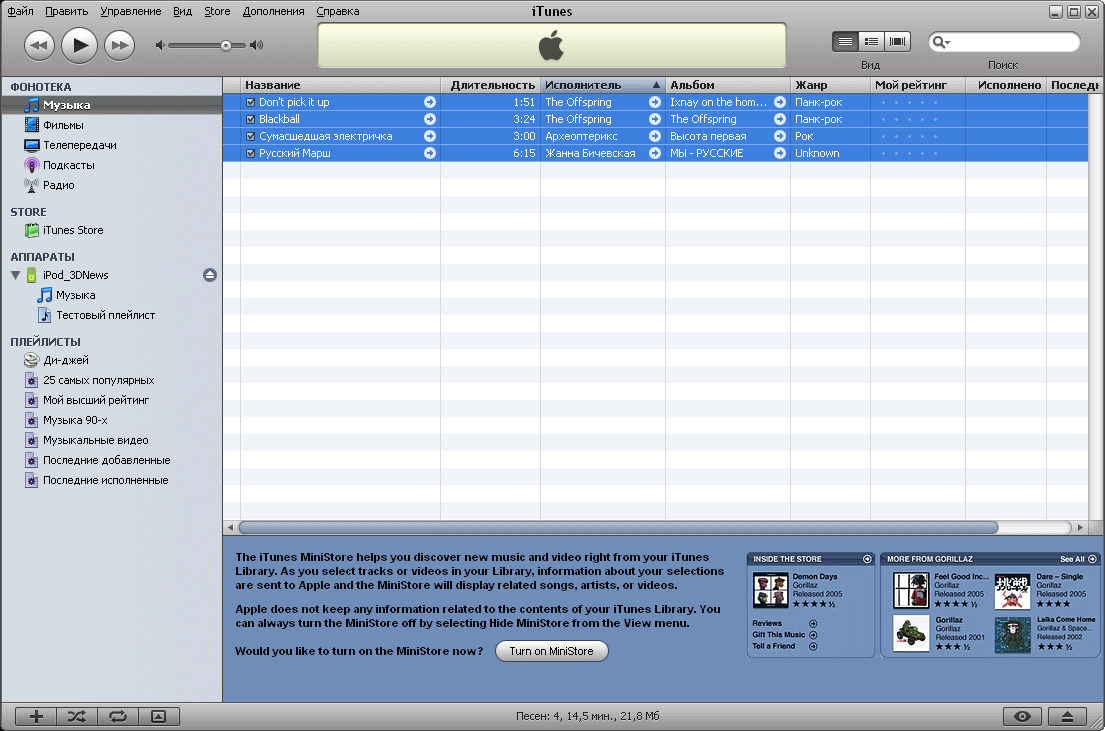Open the Вид menu
The height and width of the screenshot is (731, 1105).
pyautogui.click(x=183, y=11)
